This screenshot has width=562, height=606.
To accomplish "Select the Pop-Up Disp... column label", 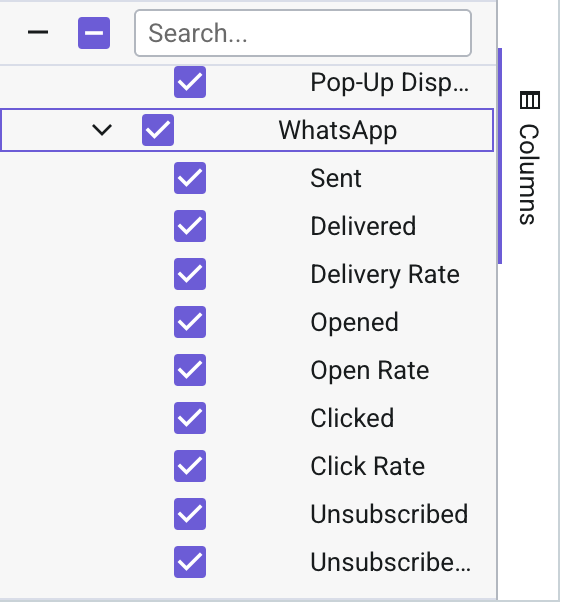I will click(390, 82).
